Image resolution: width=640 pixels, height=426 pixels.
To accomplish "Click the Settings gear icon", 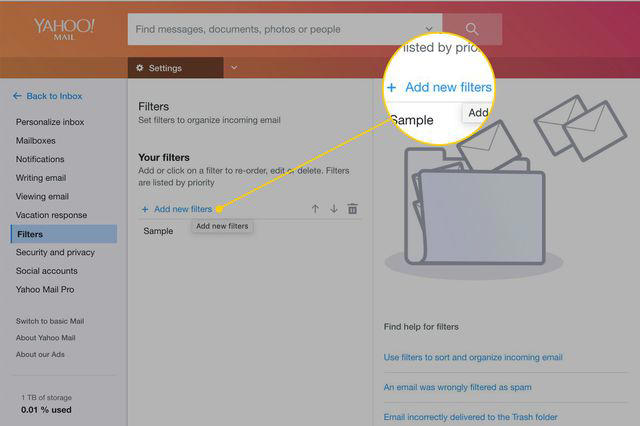I will [140, 68].
